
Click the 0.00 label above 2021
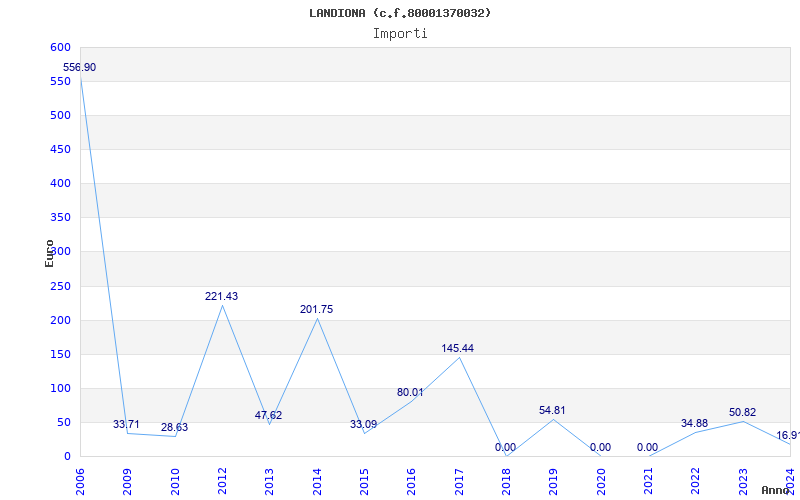click(x=647, y=447)
